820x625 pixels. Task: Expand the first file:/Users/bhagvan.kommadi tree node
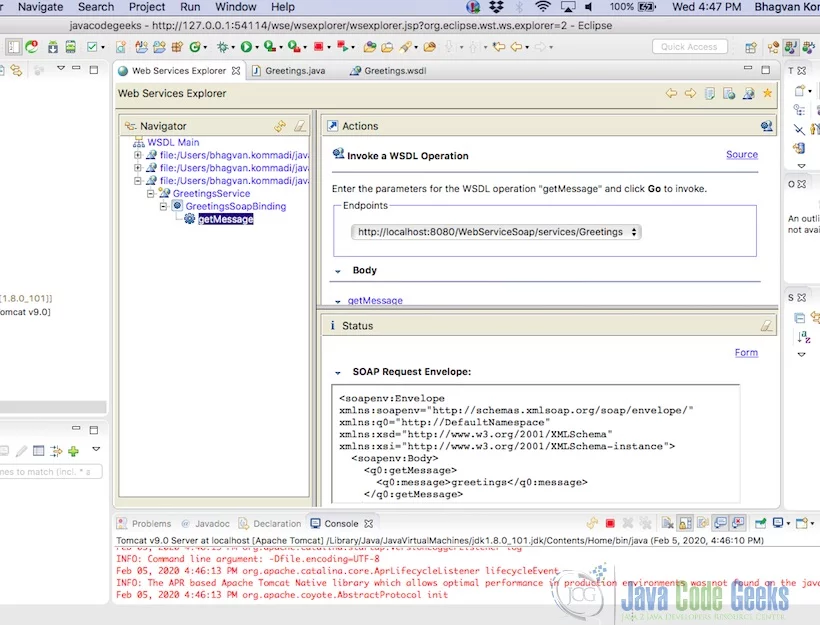coord(138,155)
